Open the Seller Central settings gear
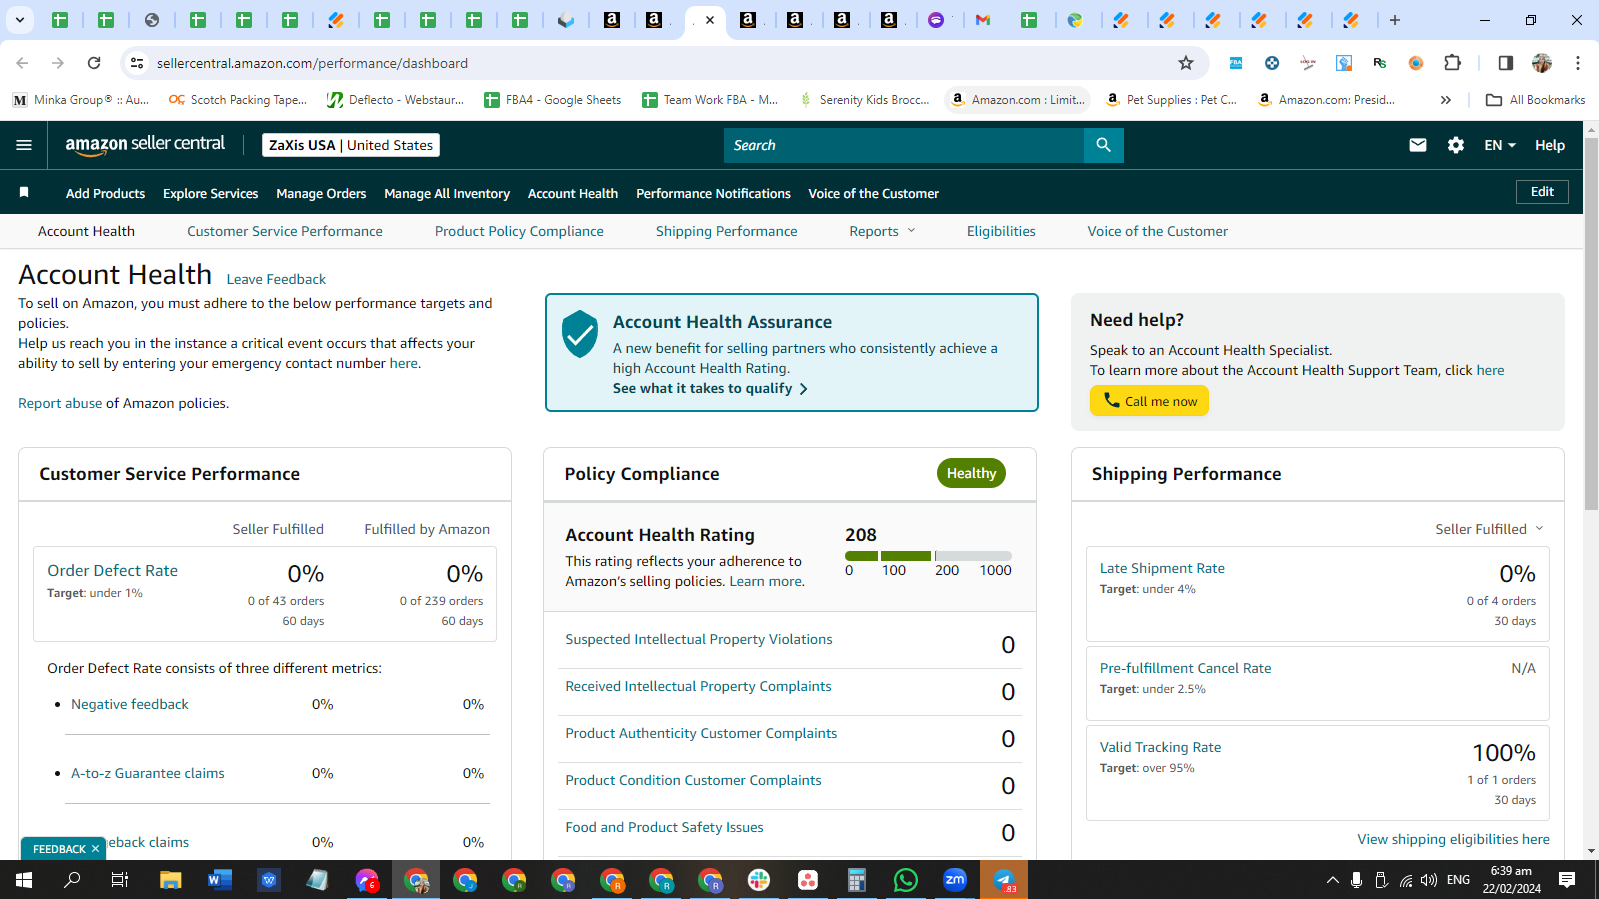The width and height of the screenshot is (1599, 899). [1456, 145]
